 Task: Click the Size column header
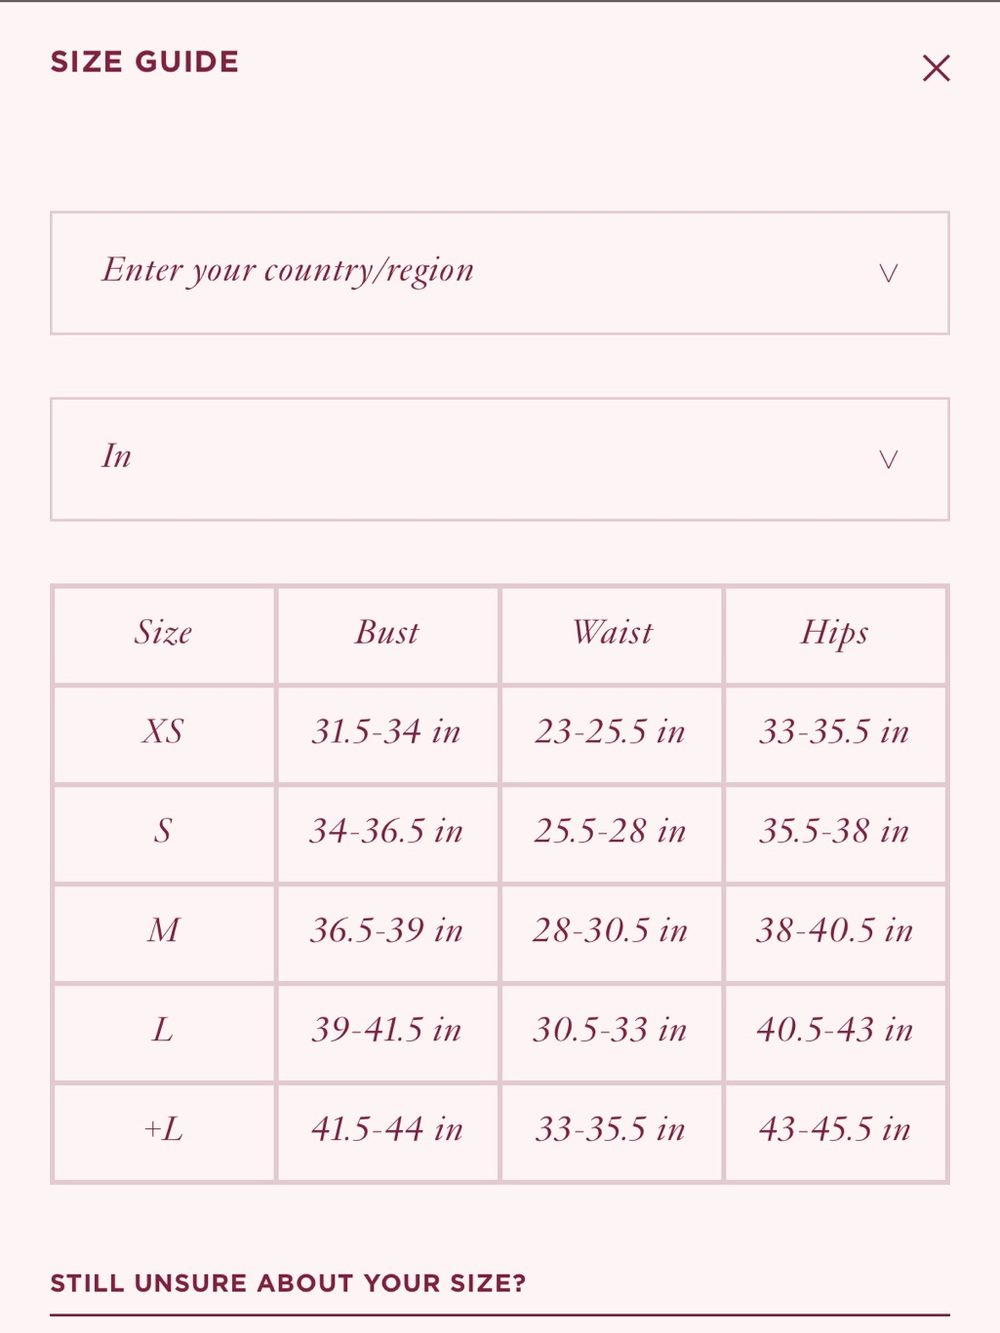tap(163, 632)
